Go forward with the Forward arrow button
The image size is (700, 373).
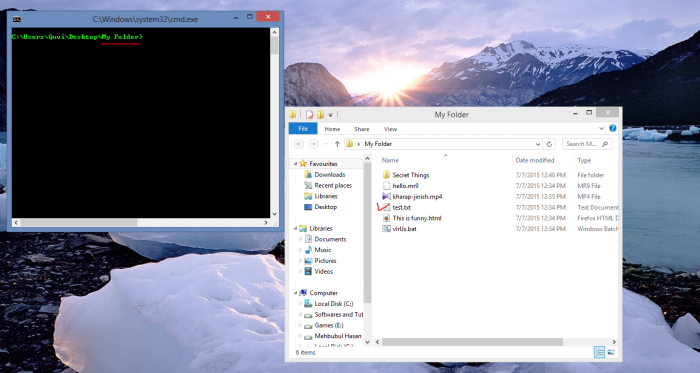(313, 144)
